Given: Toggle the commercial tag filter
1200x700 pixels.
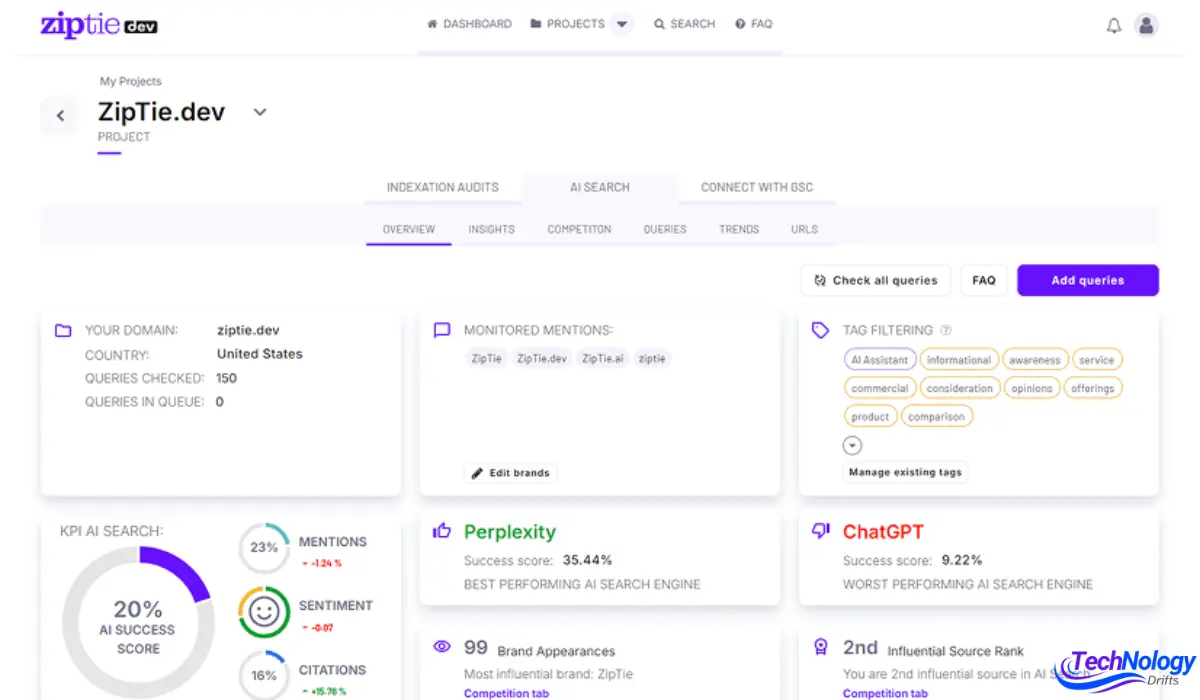Looking at the screenshot, I should pos(879,387).
